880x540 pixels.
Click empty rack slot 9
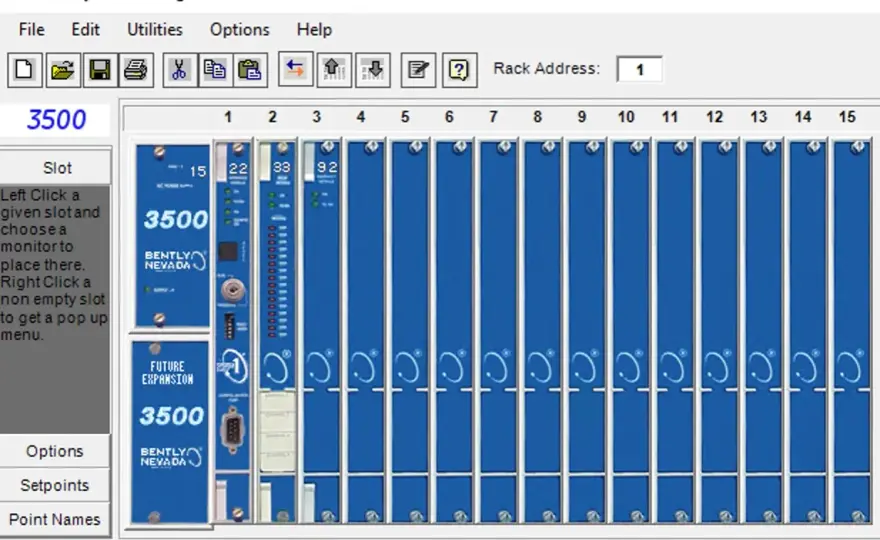[586, 331]
